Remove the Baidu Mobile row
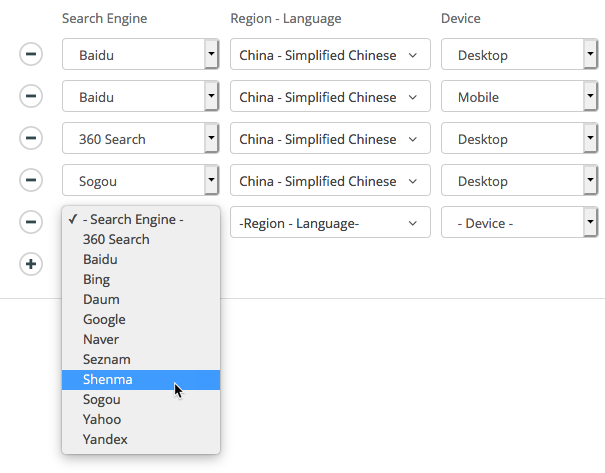 tap(31, 96)
